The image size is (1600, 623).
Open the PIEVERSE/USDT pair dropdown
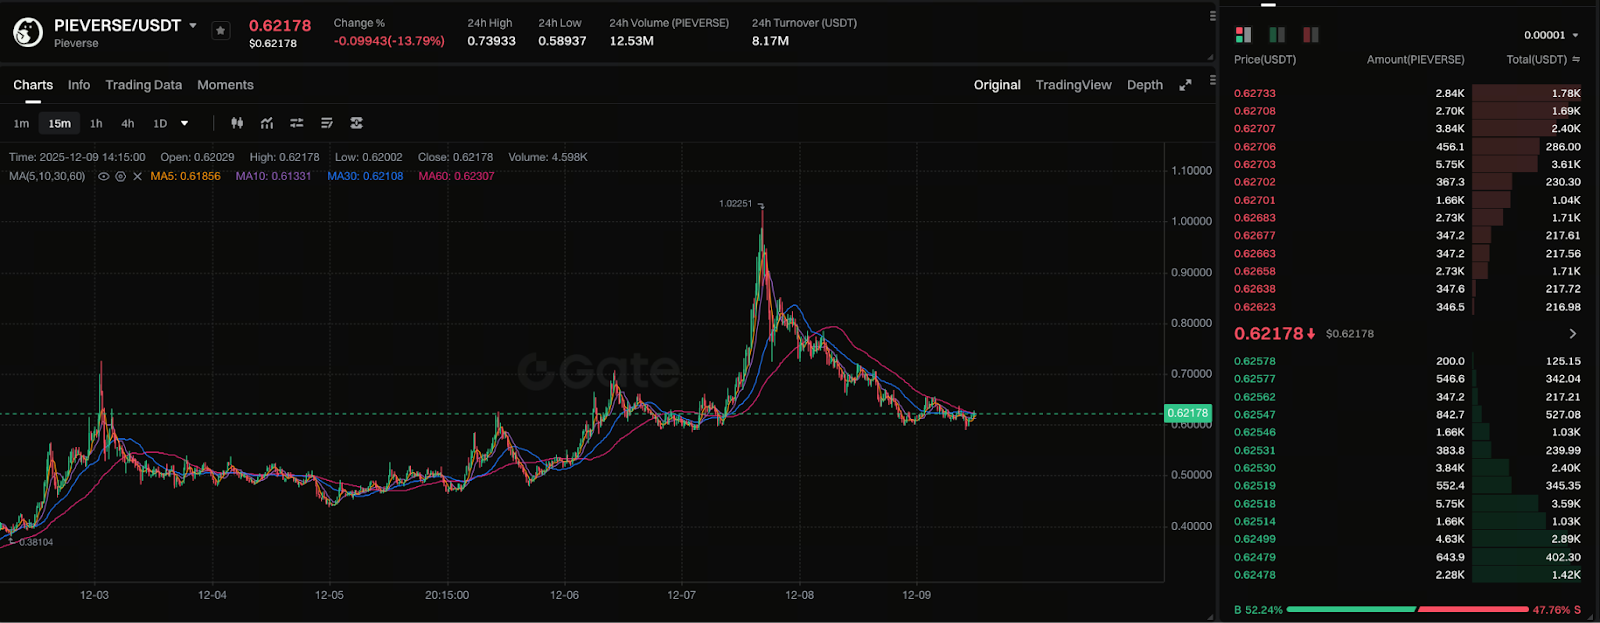point(193,25)
